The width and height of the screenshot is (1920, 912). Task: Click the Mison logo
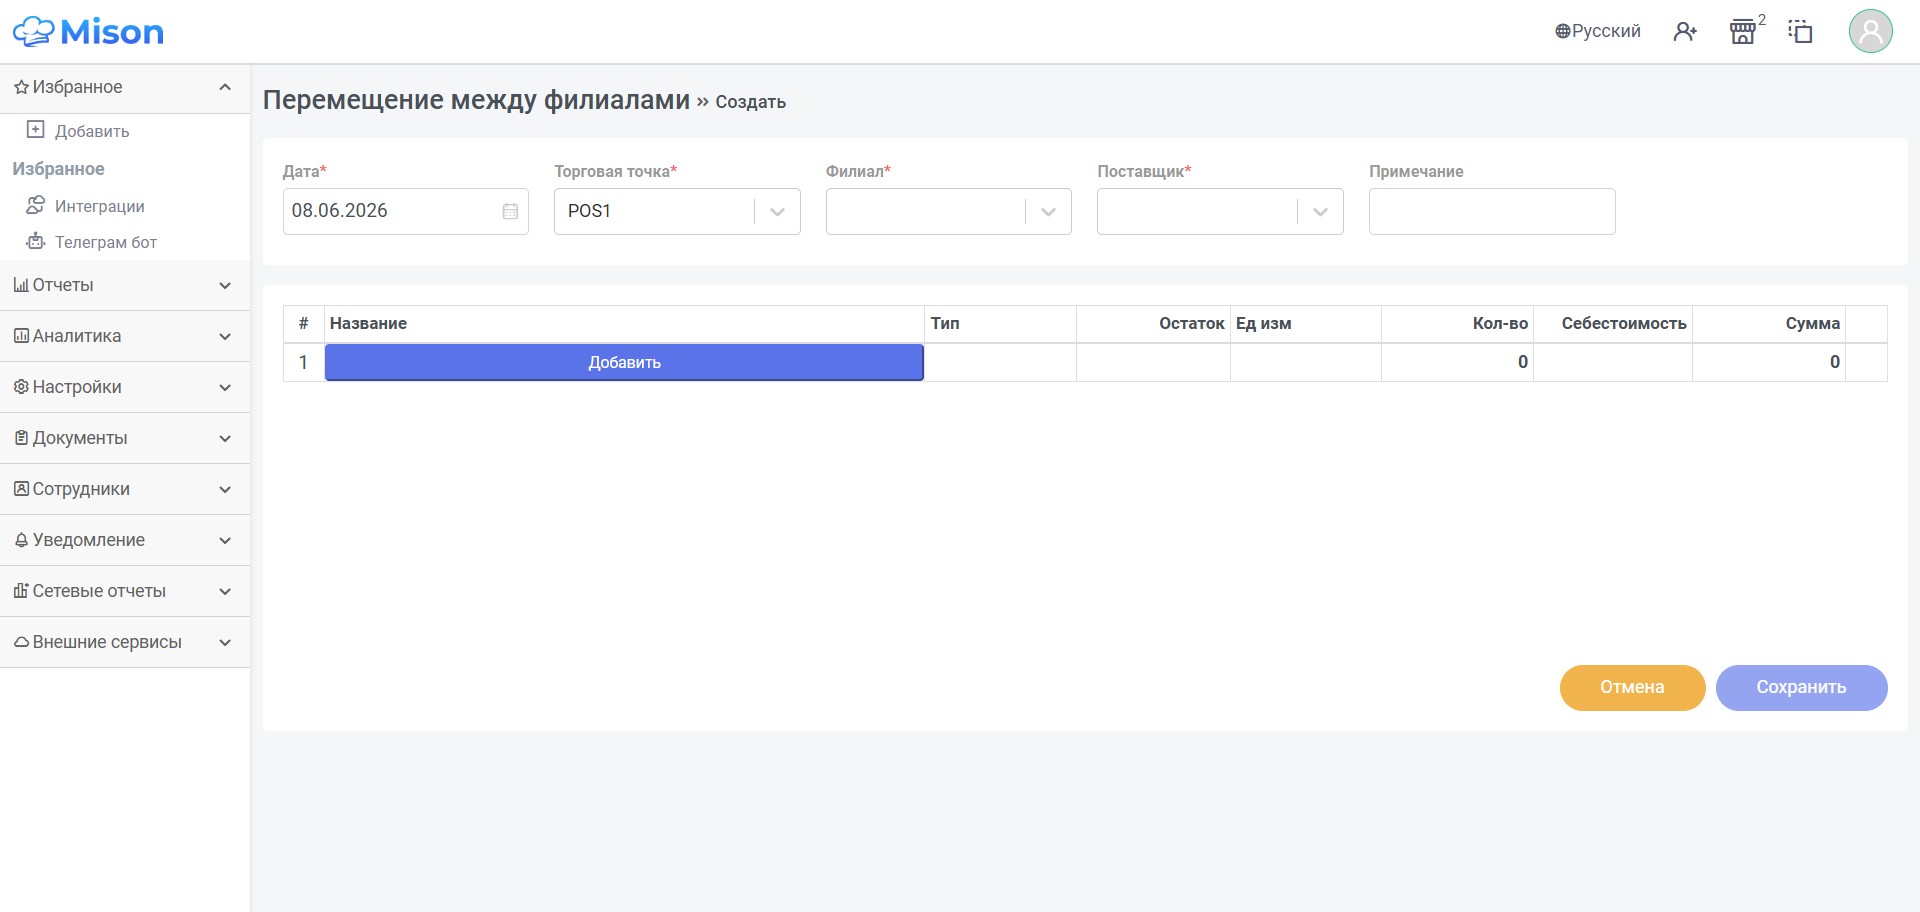[88, 32]
